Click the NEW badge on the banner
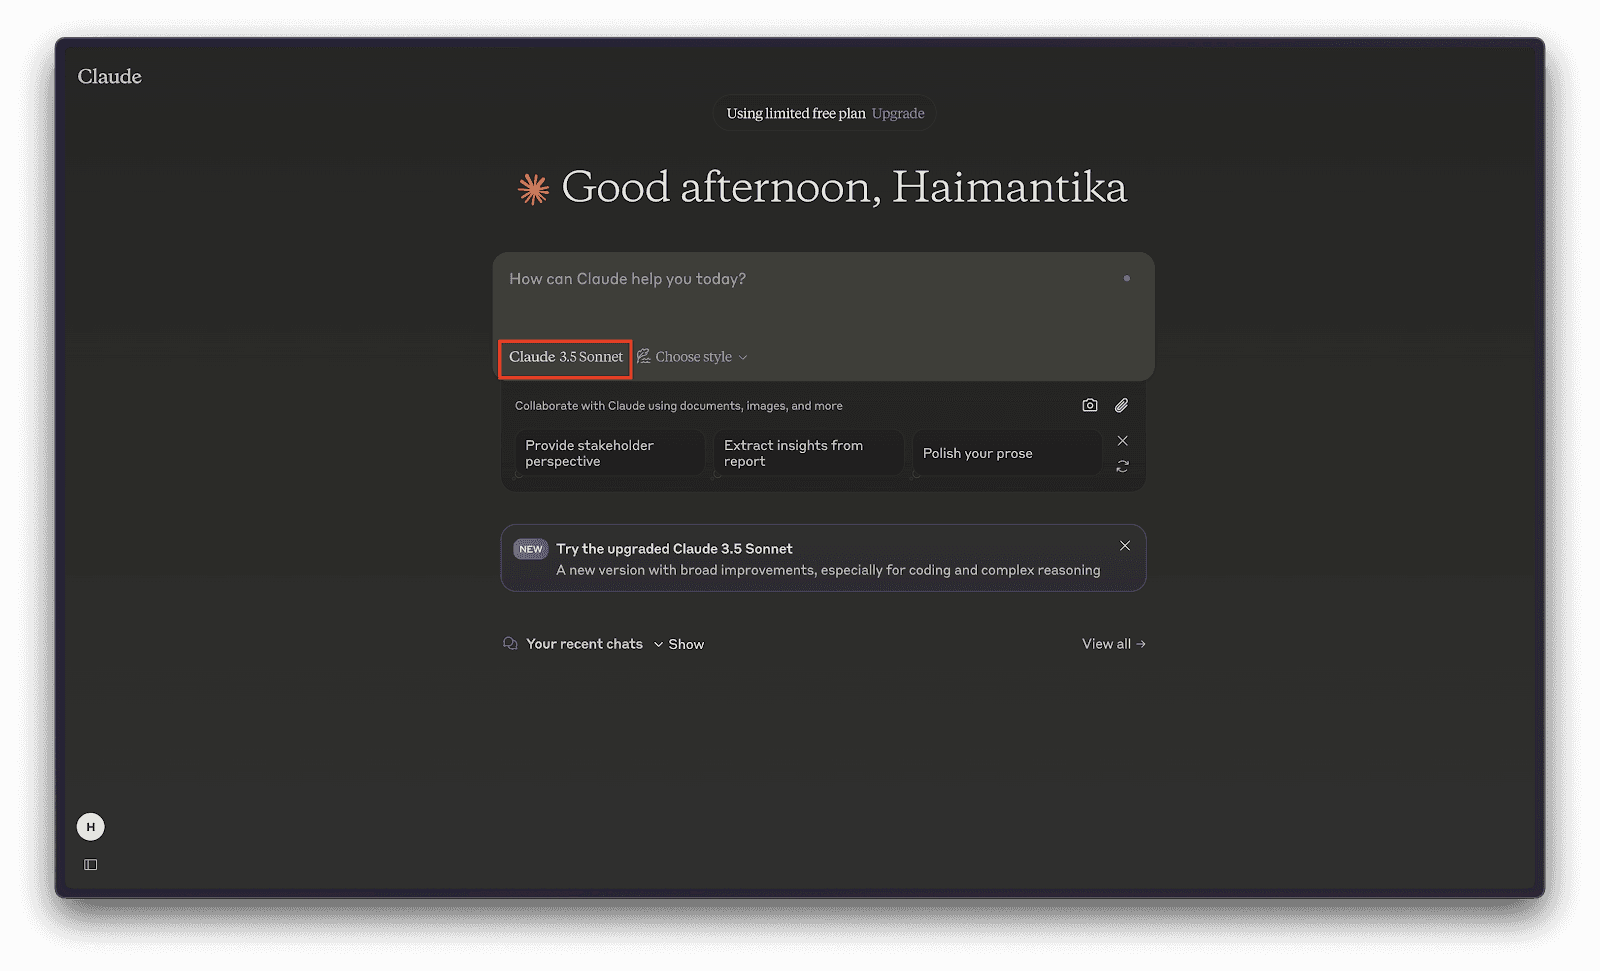 click(x=531, y=549)
